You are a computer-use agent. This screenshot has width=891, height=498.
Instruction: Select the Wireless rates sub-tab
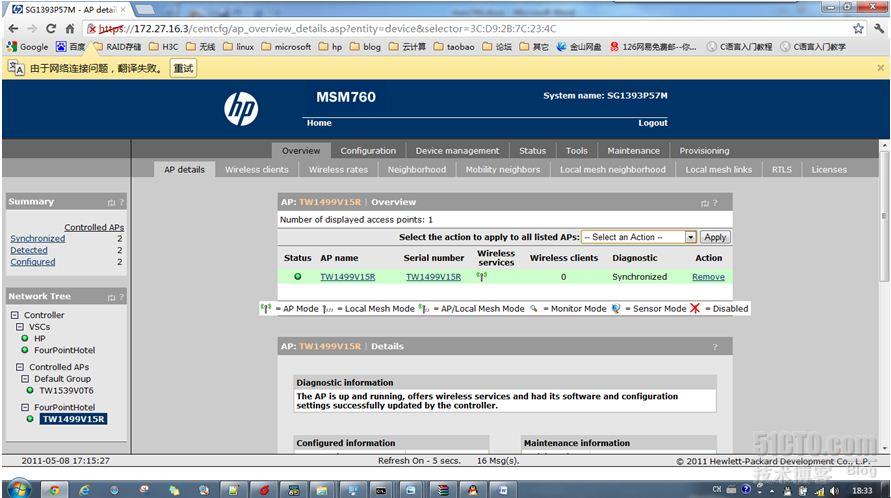point(338,169)
